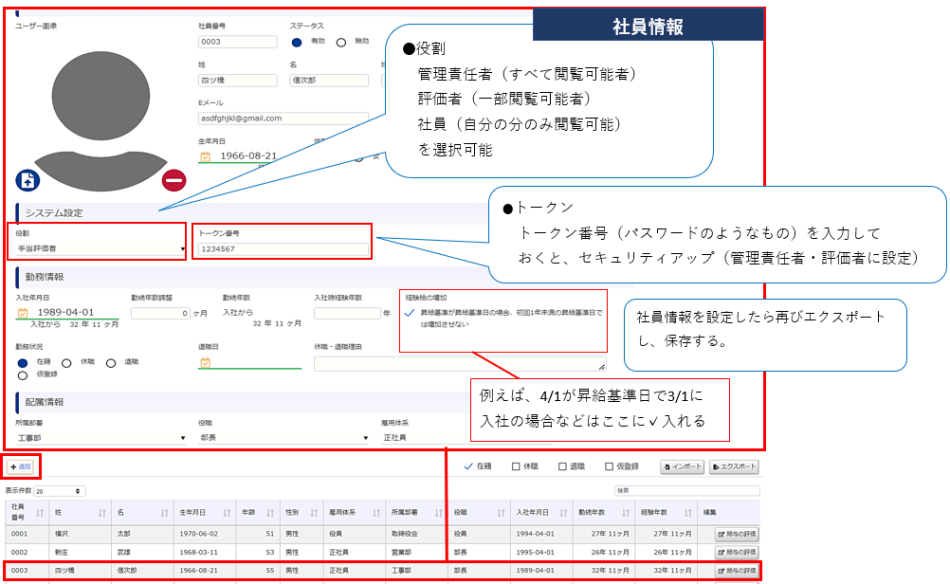Open the retirement date calendar icon
The height and width of the screenshot is (584, 950).
pyautogui.click(x=205, y=362)
